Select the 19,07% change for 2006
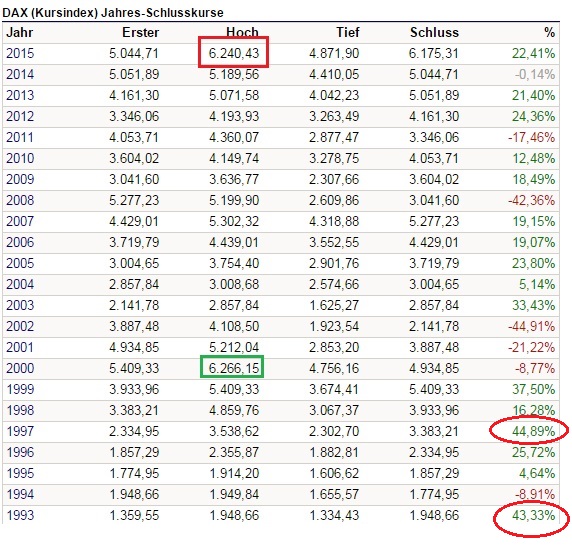Screen dimensions: 572x551 pyautogui.click(x=533, y=242)
